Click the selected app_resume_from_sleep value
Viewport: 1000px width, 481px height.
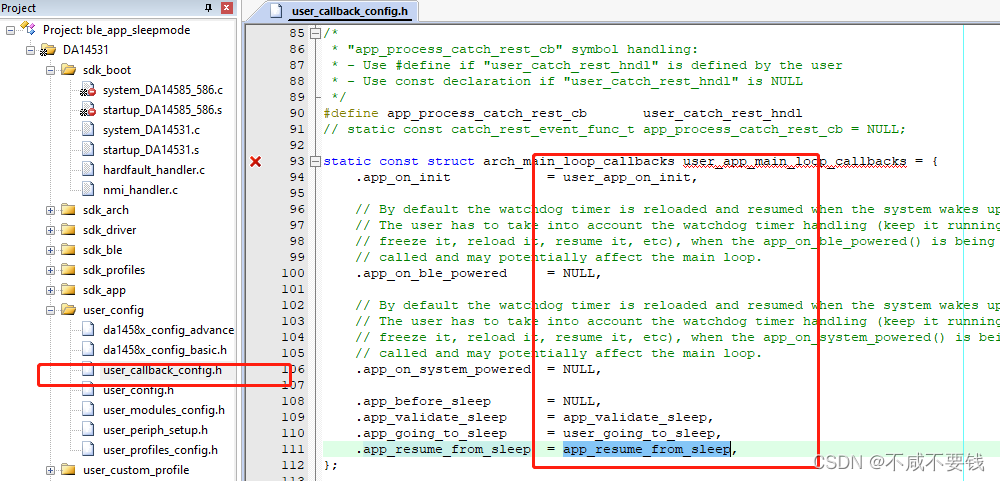pos(646,450)
